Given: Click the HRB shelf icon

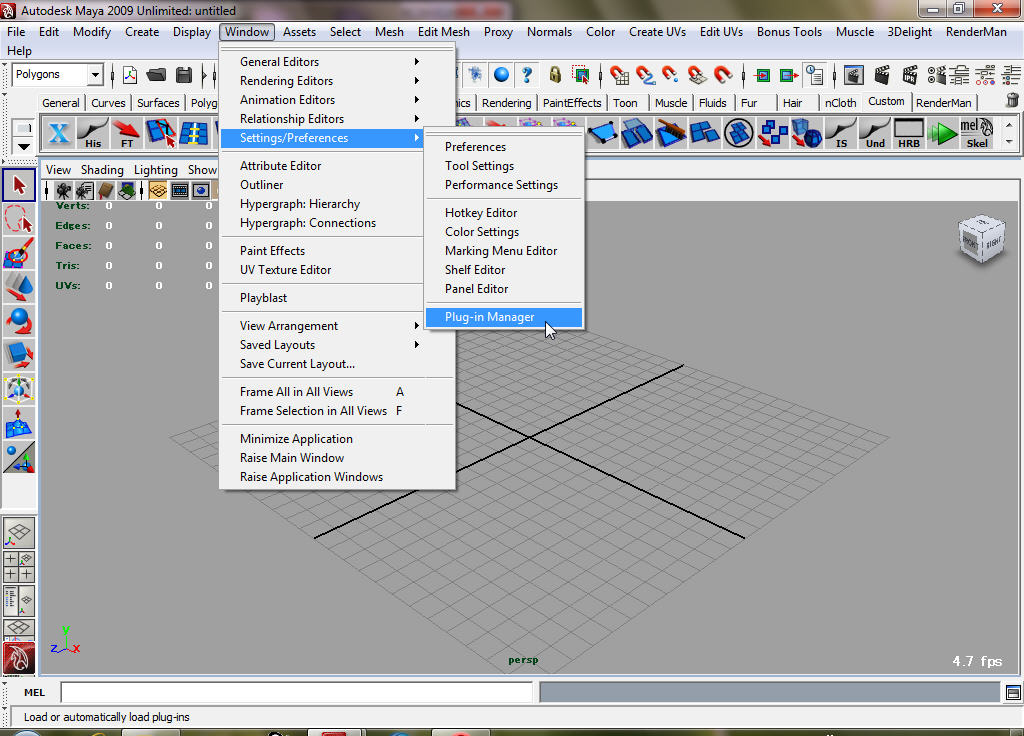Looking at the screenshot, I should 909,133.
